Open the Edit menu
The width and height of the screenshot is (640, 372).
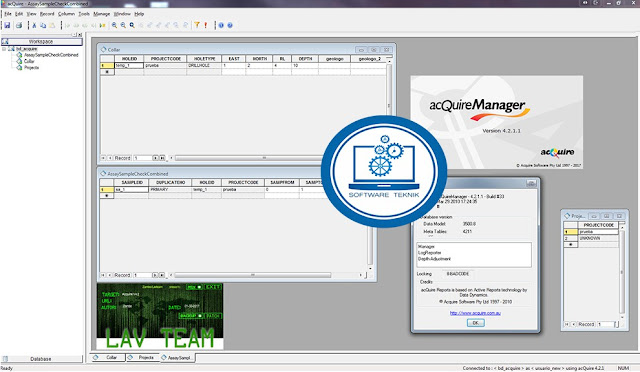19,14
